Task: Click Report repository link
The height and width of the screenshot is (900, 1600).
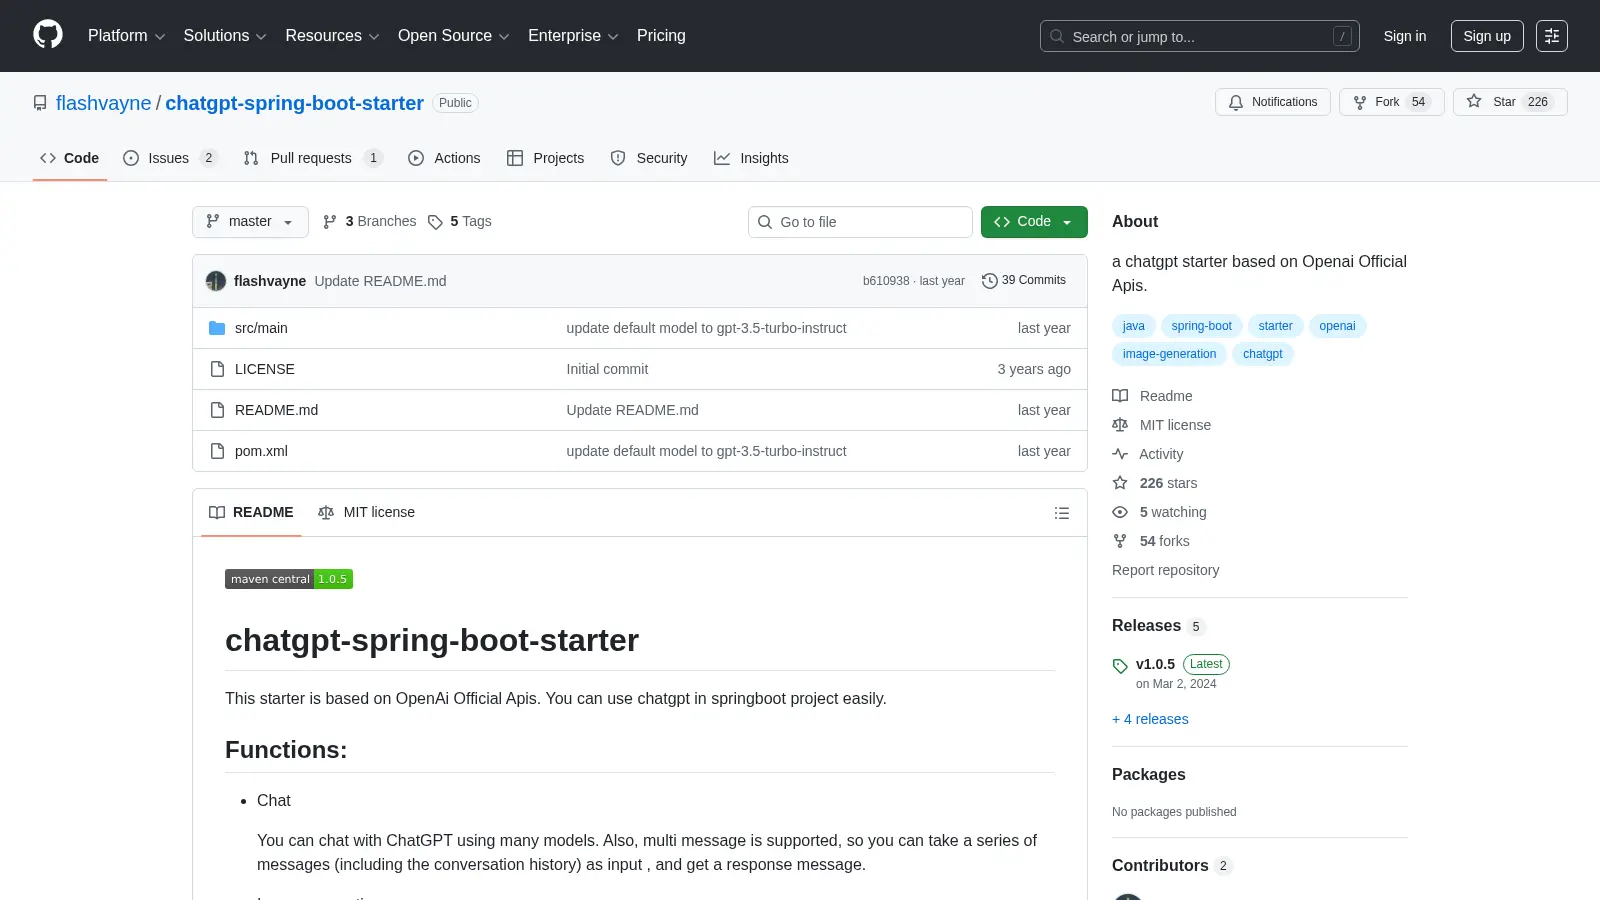Action: pos(1165,570)
